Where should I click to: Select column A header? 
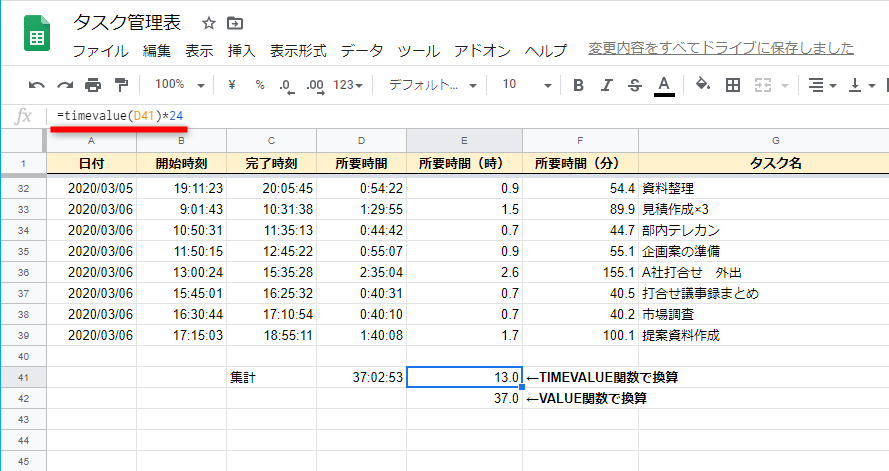click(91, 141)
